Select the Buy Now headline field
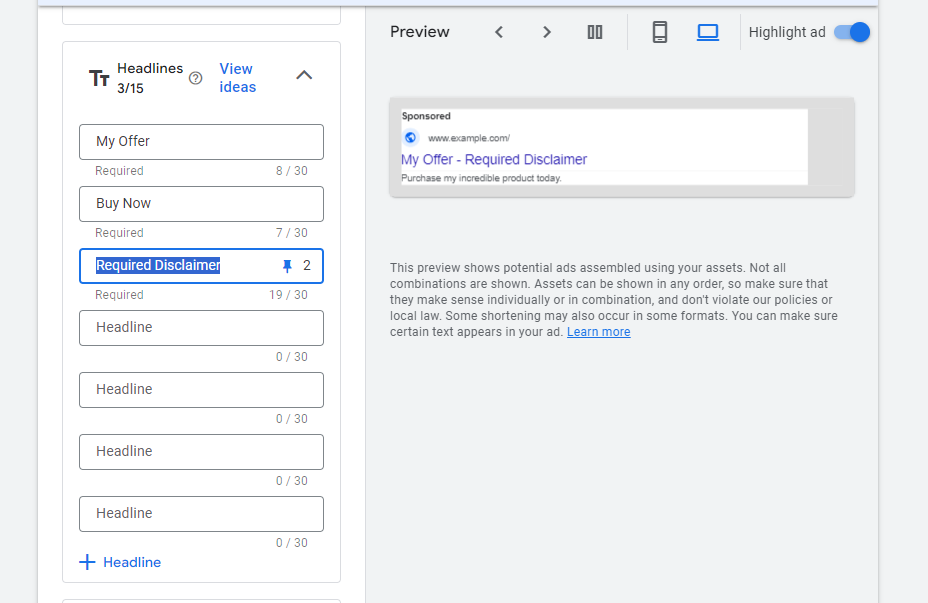The width and height of the screenshot is (928, 603). point(200,204)
